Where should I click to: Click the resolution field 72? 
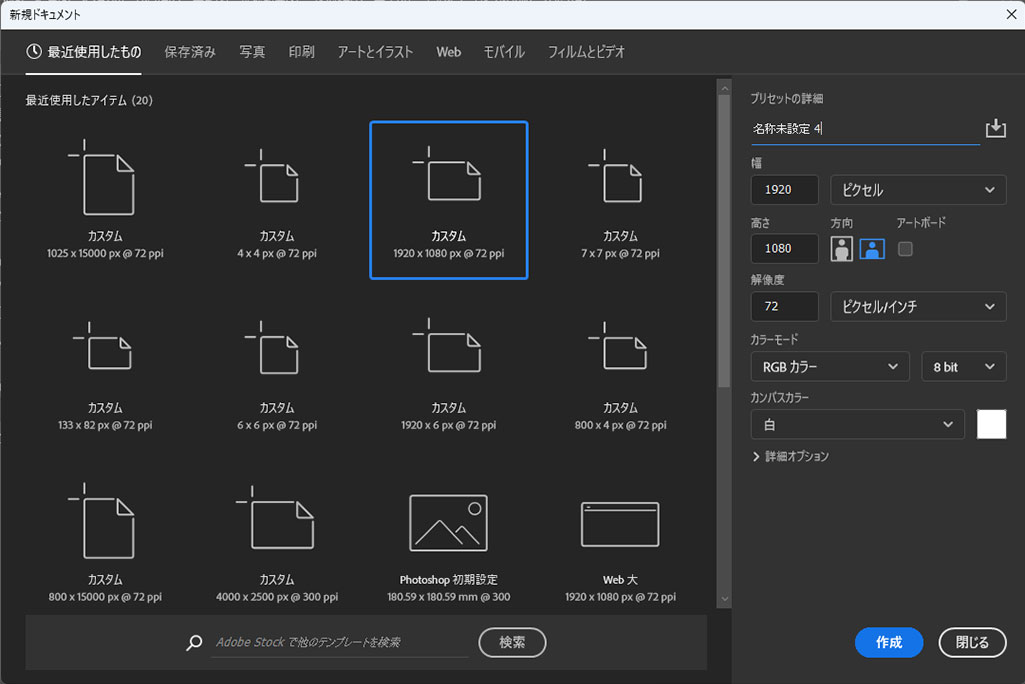pos(784,306)
